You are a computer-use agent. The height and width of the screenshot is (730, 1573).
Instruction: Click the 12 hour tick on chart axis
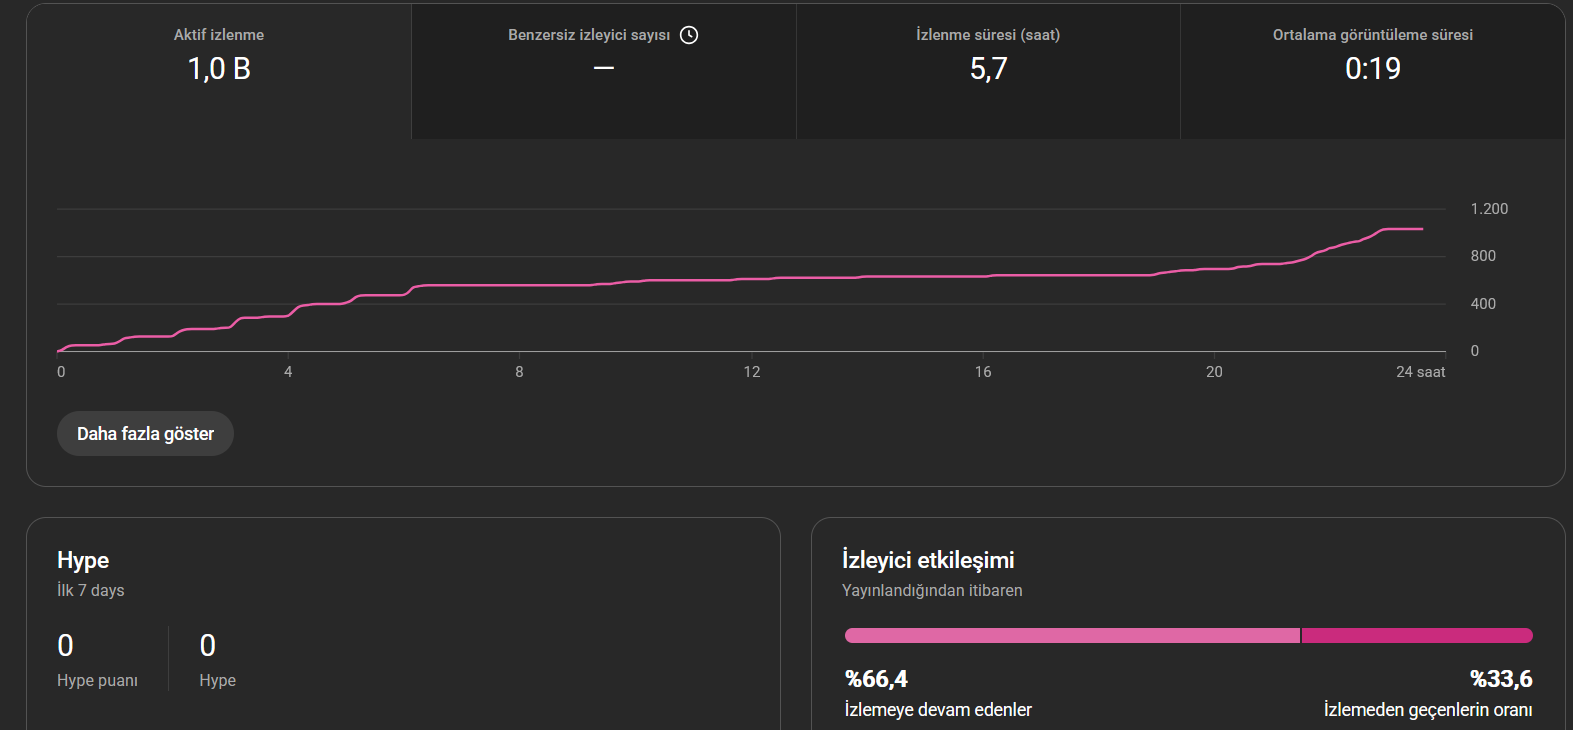coord(752,372)
